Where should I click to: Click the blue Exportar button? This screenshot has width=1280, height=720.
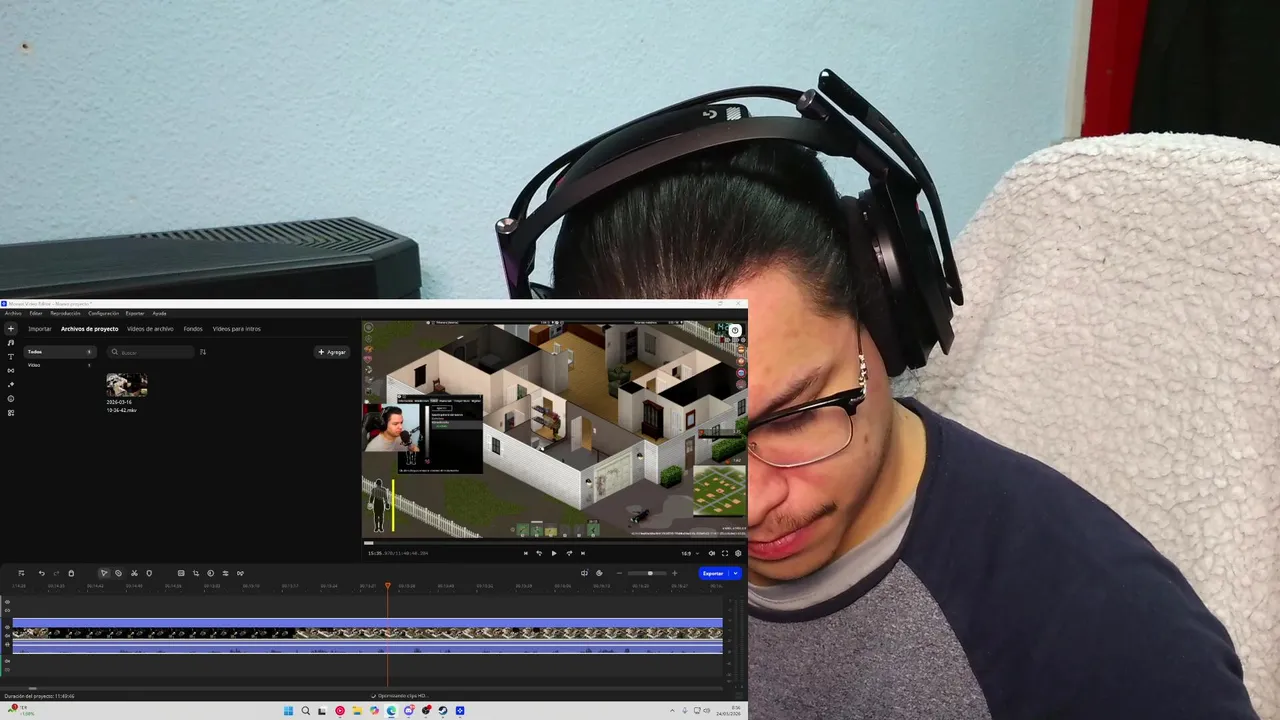(713, 573)
